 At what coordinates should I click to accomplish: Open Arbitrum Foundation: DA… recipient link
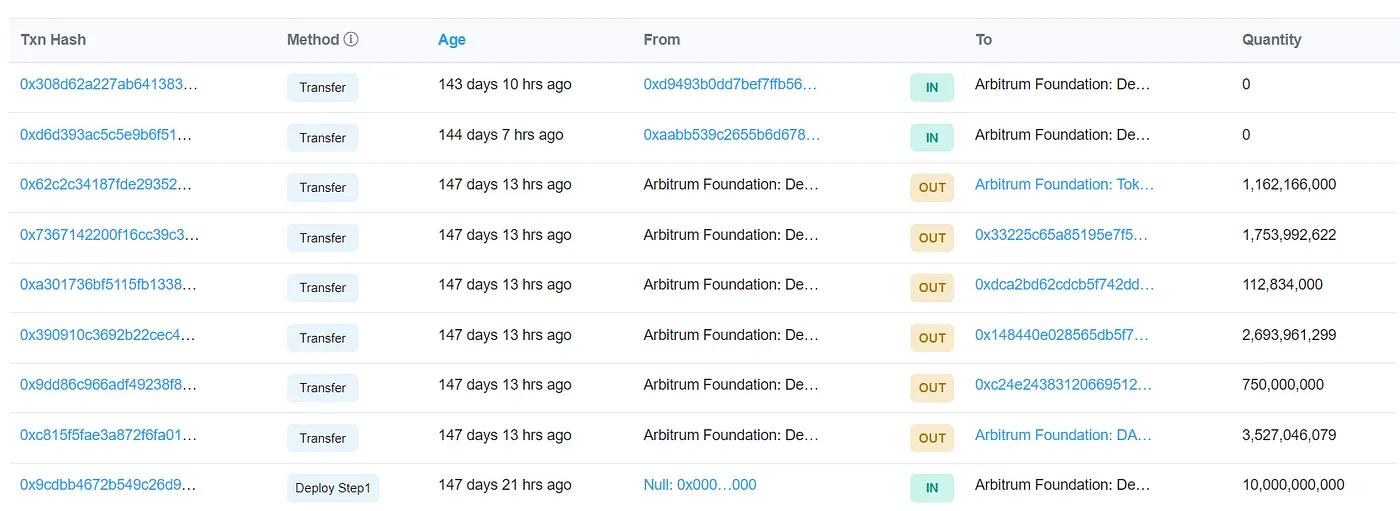[x=1063, y=435]
